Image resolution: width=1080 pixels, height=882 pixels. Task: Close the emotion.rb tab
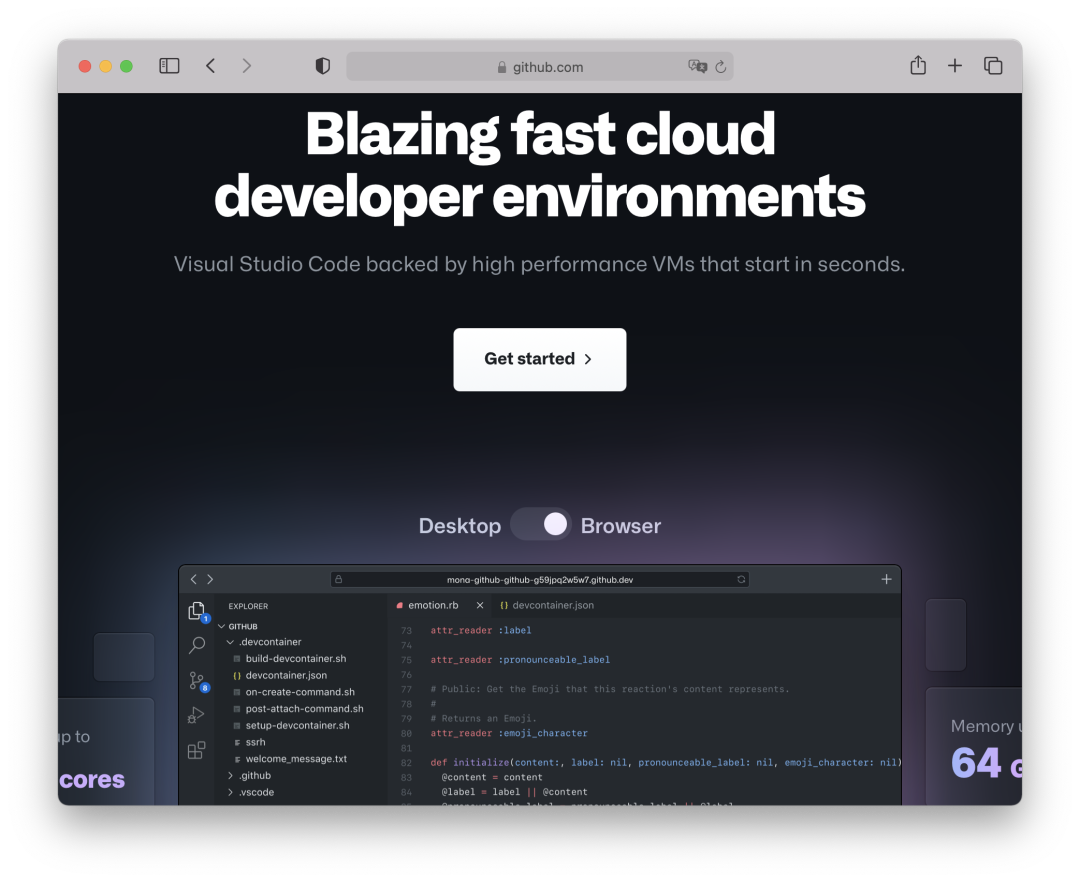(480, 605)
